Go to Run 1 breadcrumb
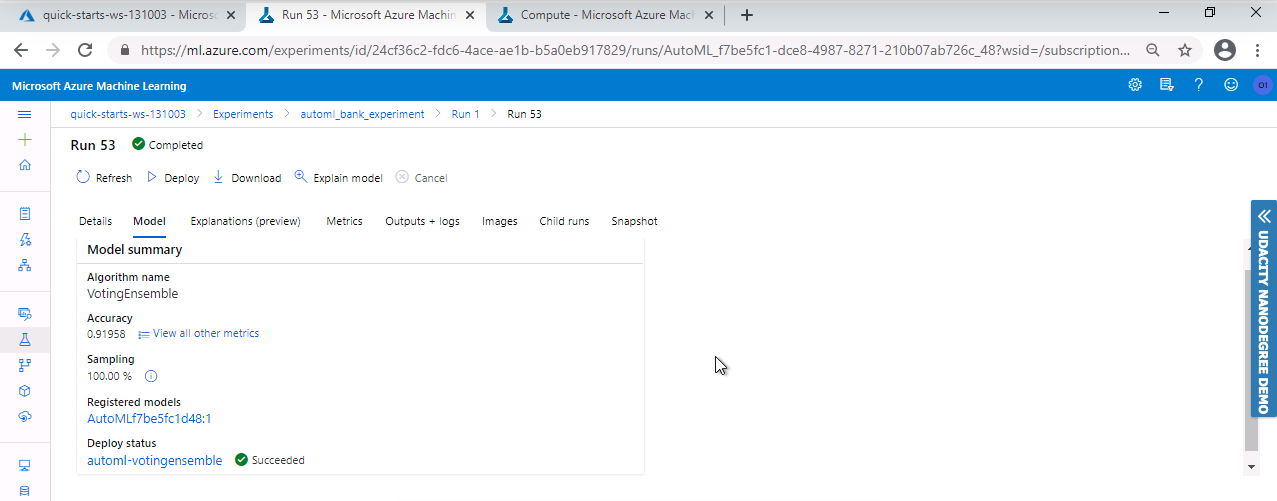The height and width of the screenshot is (501, 1277). 466,114
